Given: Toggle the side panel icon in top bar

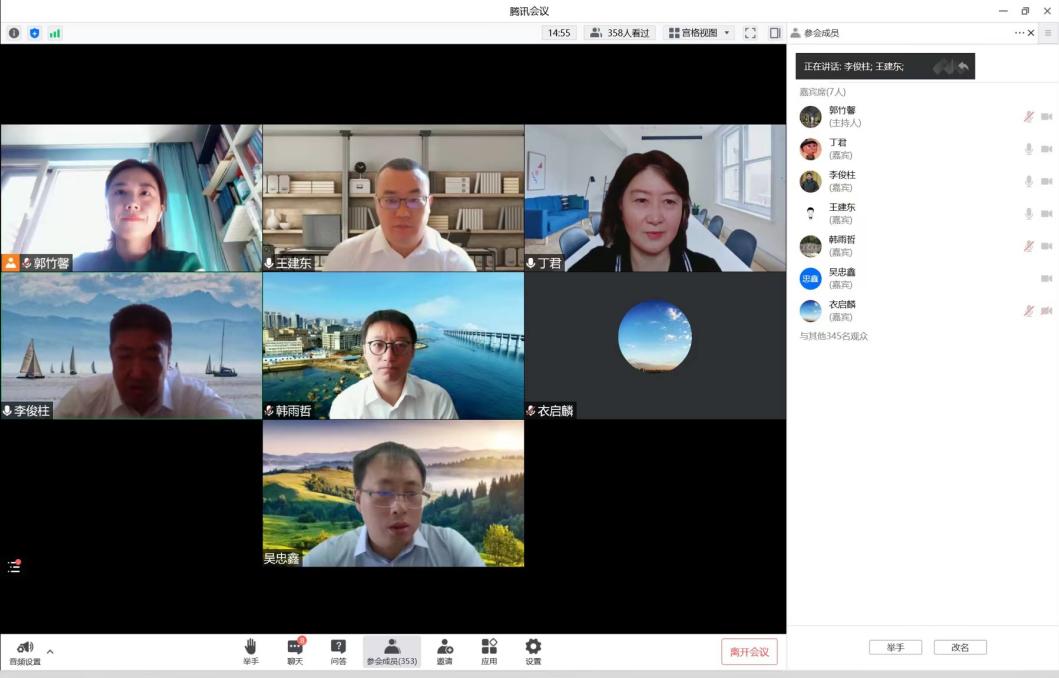Looking at the screenshot, I should pos(774,33).
